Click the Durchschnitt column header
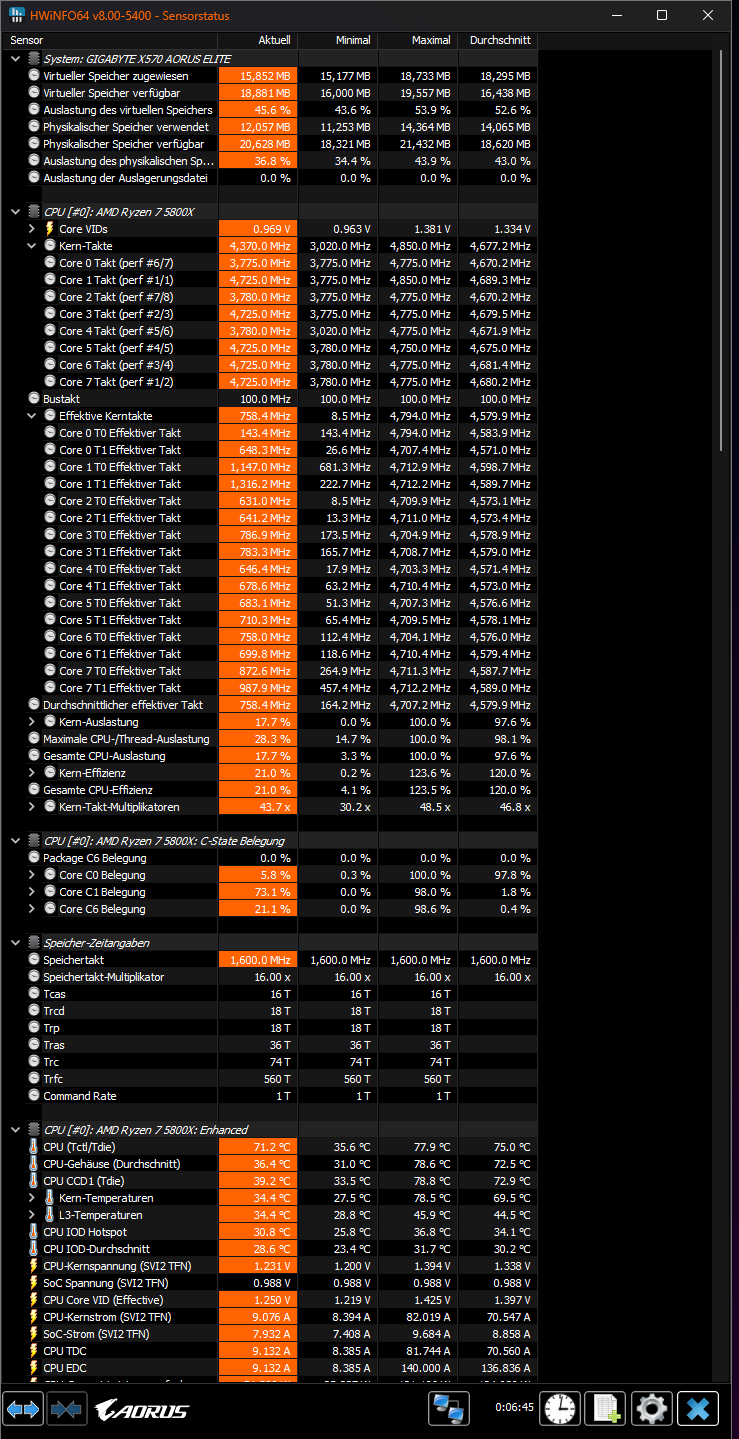739x1439 pixels. (x=497, y=40)
